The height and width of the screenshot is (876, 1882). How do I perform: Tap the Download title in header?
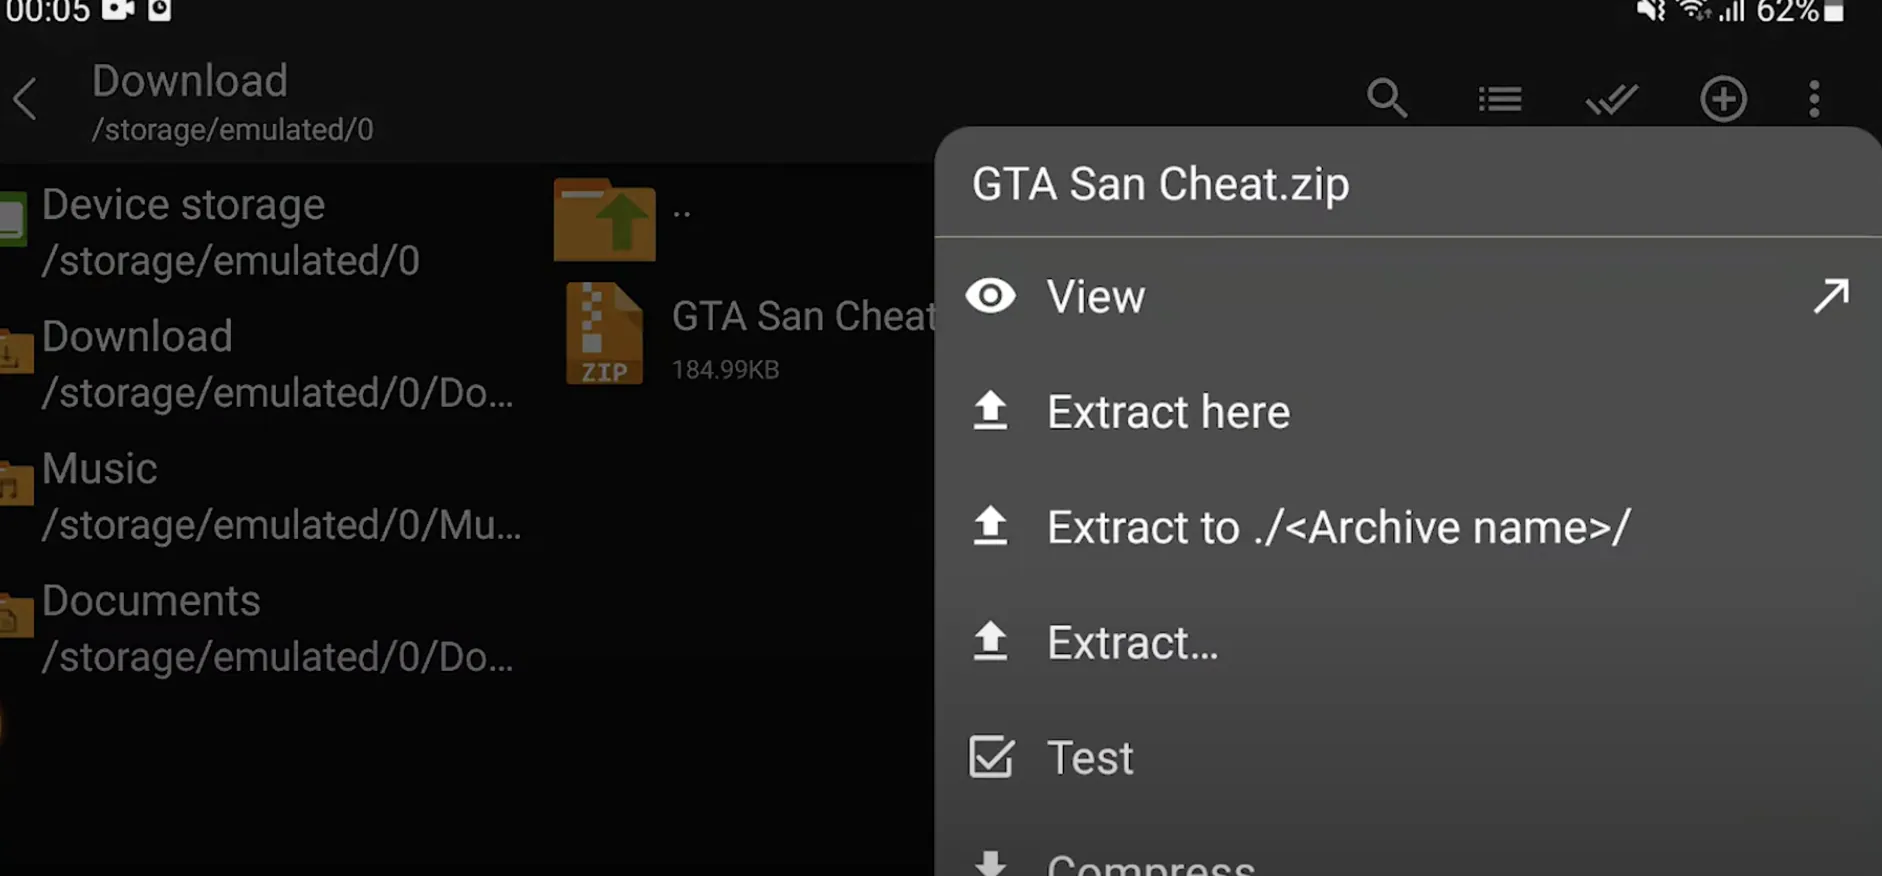point(190,80)
